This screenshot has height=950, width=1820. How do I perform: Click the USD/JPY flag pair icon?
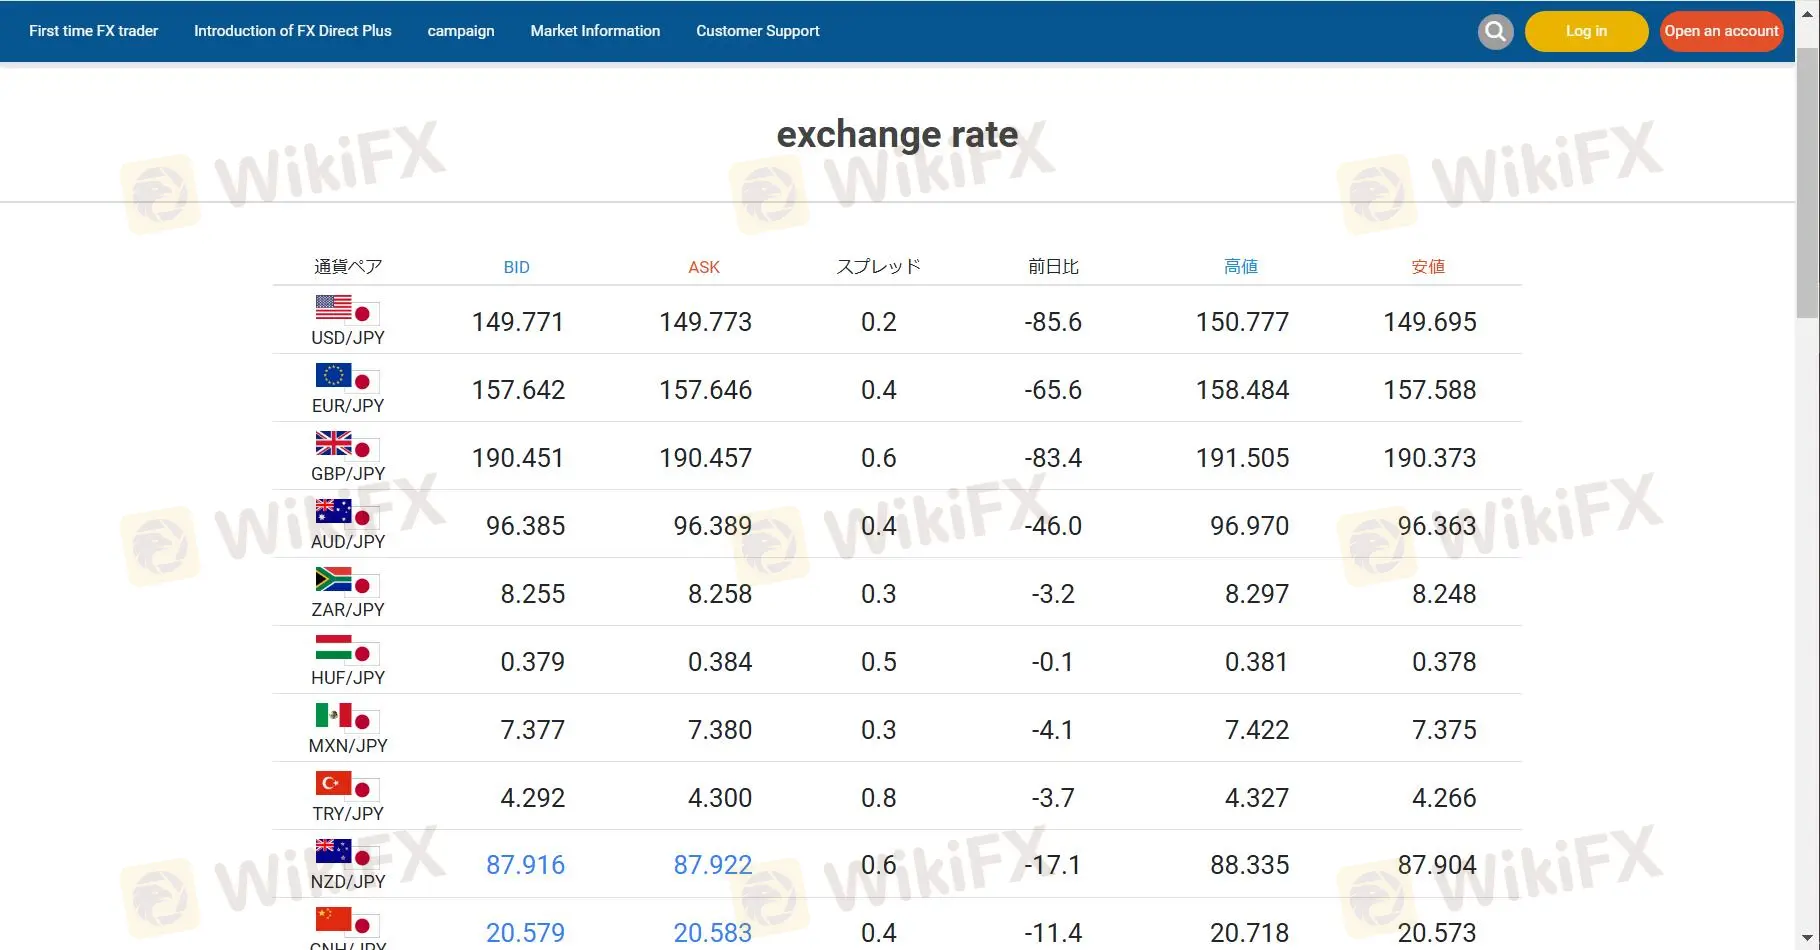tap(347, 309)
